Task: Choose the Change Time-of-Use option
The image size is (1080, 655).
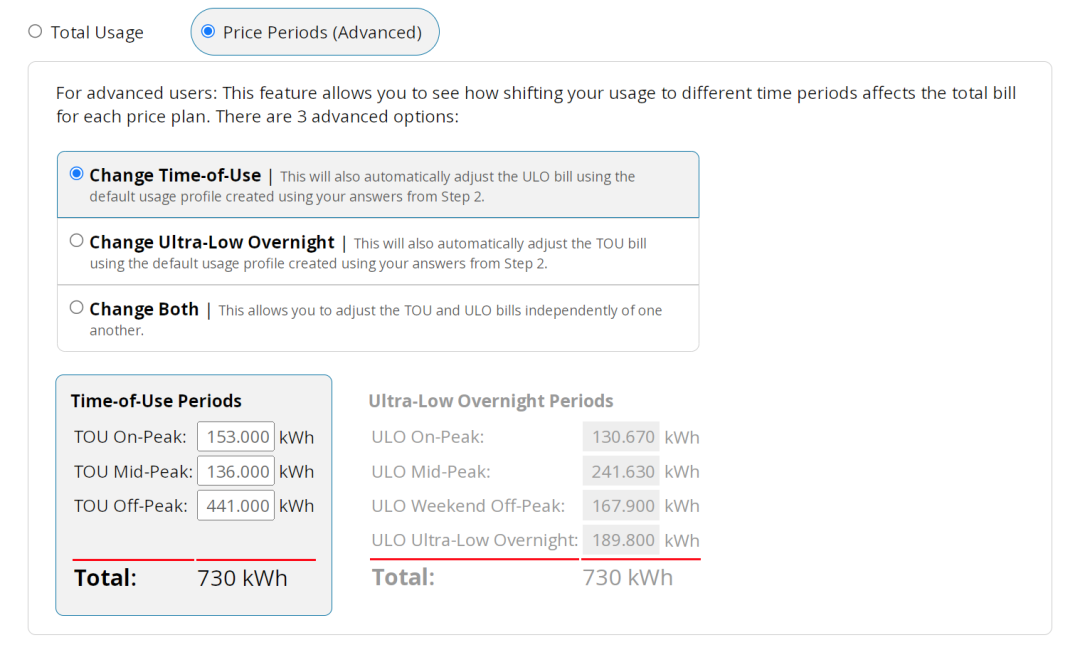Action: tap(76, 174)
